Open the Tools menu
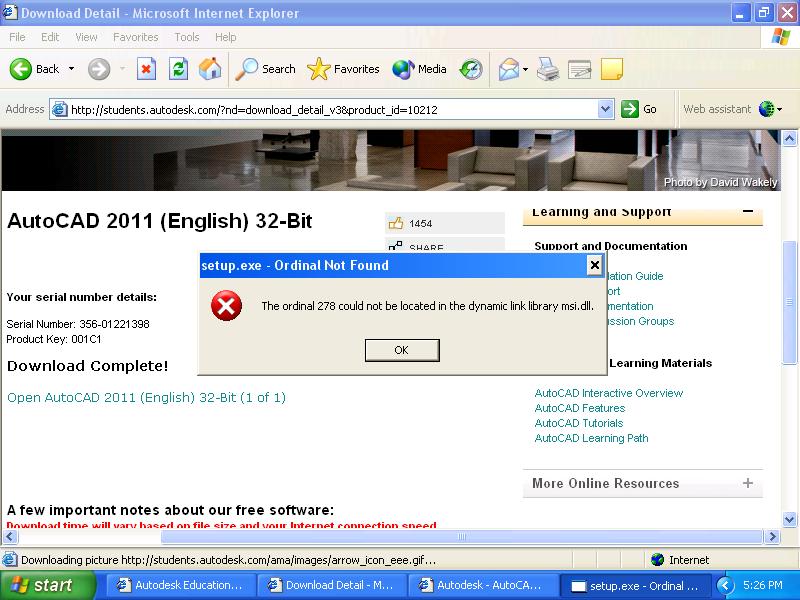The image size is (800, 600). coord(185,37)
